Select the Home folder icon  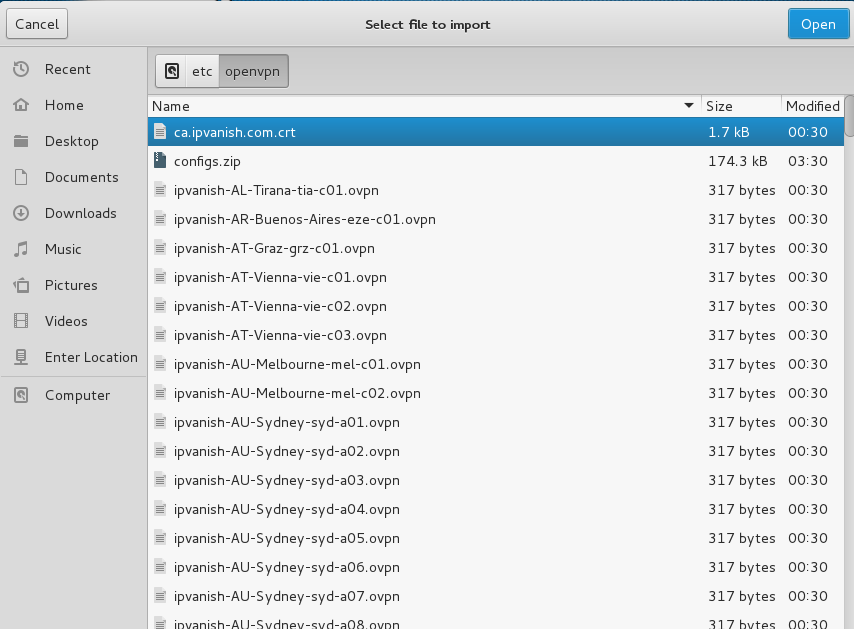point(22,105)
